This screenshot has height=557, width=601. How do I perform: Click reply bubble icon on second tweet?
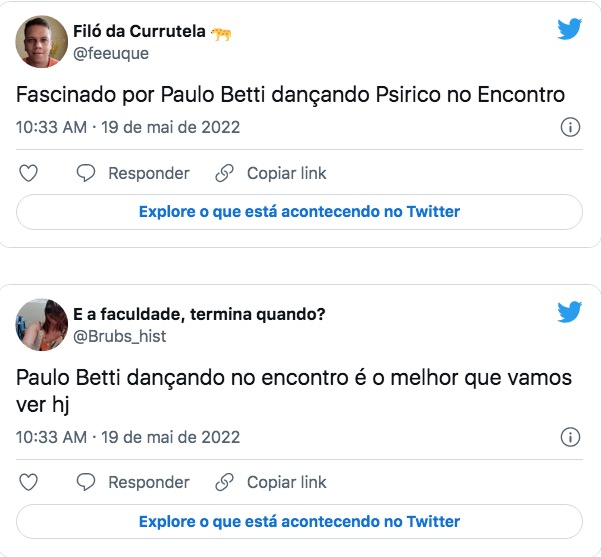pyautogui.click(x=87, y=482)
